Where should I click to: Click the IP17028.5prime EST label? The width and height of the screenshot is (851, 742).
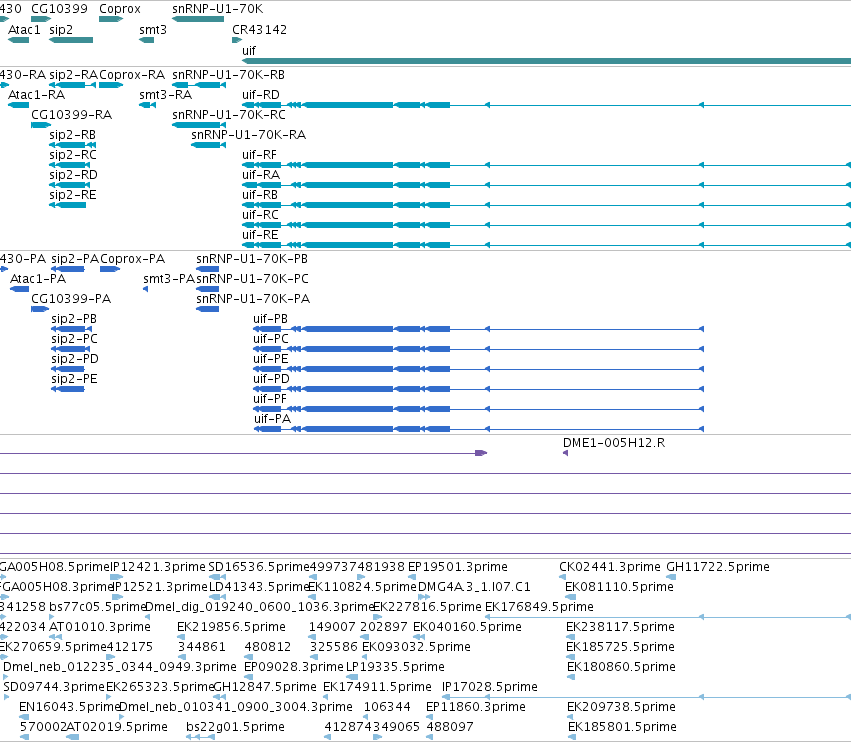click(490, 687)
